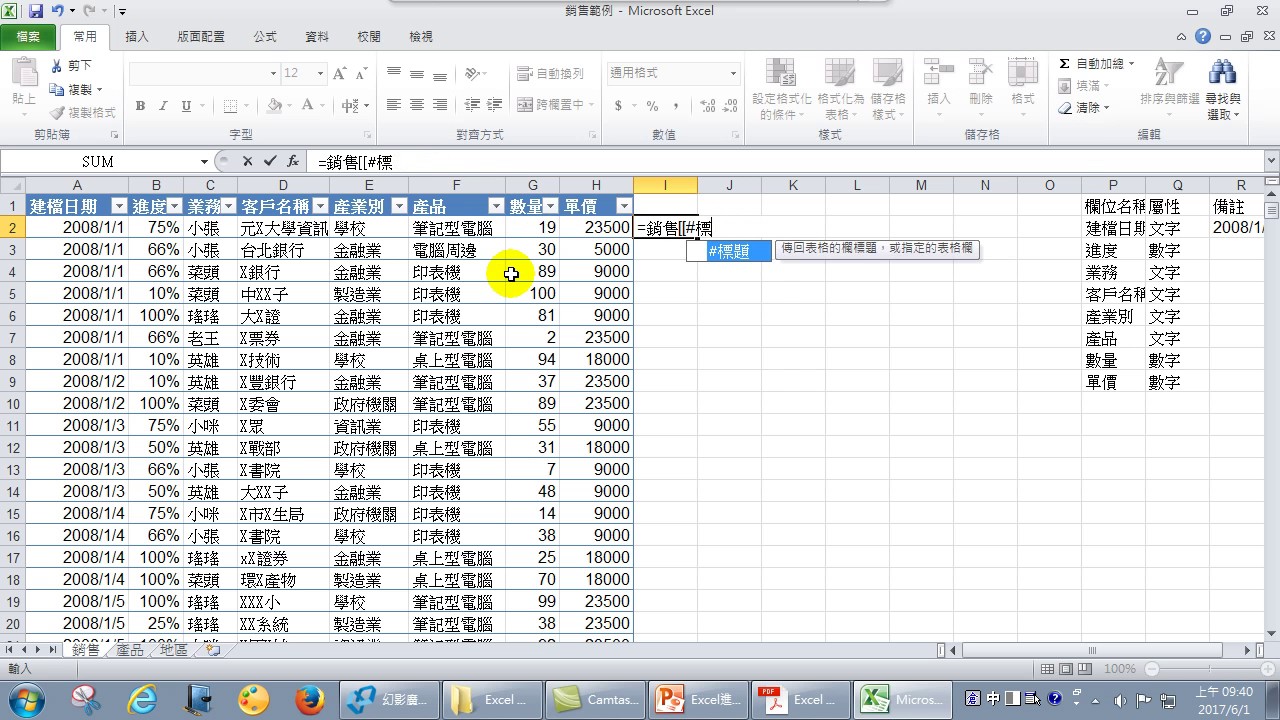The width and height of the screenshot is (1280, 720).
Task: Open Insert Function fx icon
Action: (293, 161)
